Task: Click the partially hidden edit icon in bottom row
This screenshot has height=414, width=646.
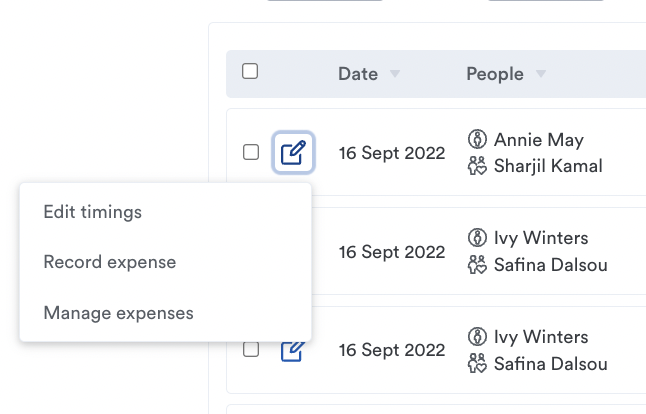Action: coord(293,351)
